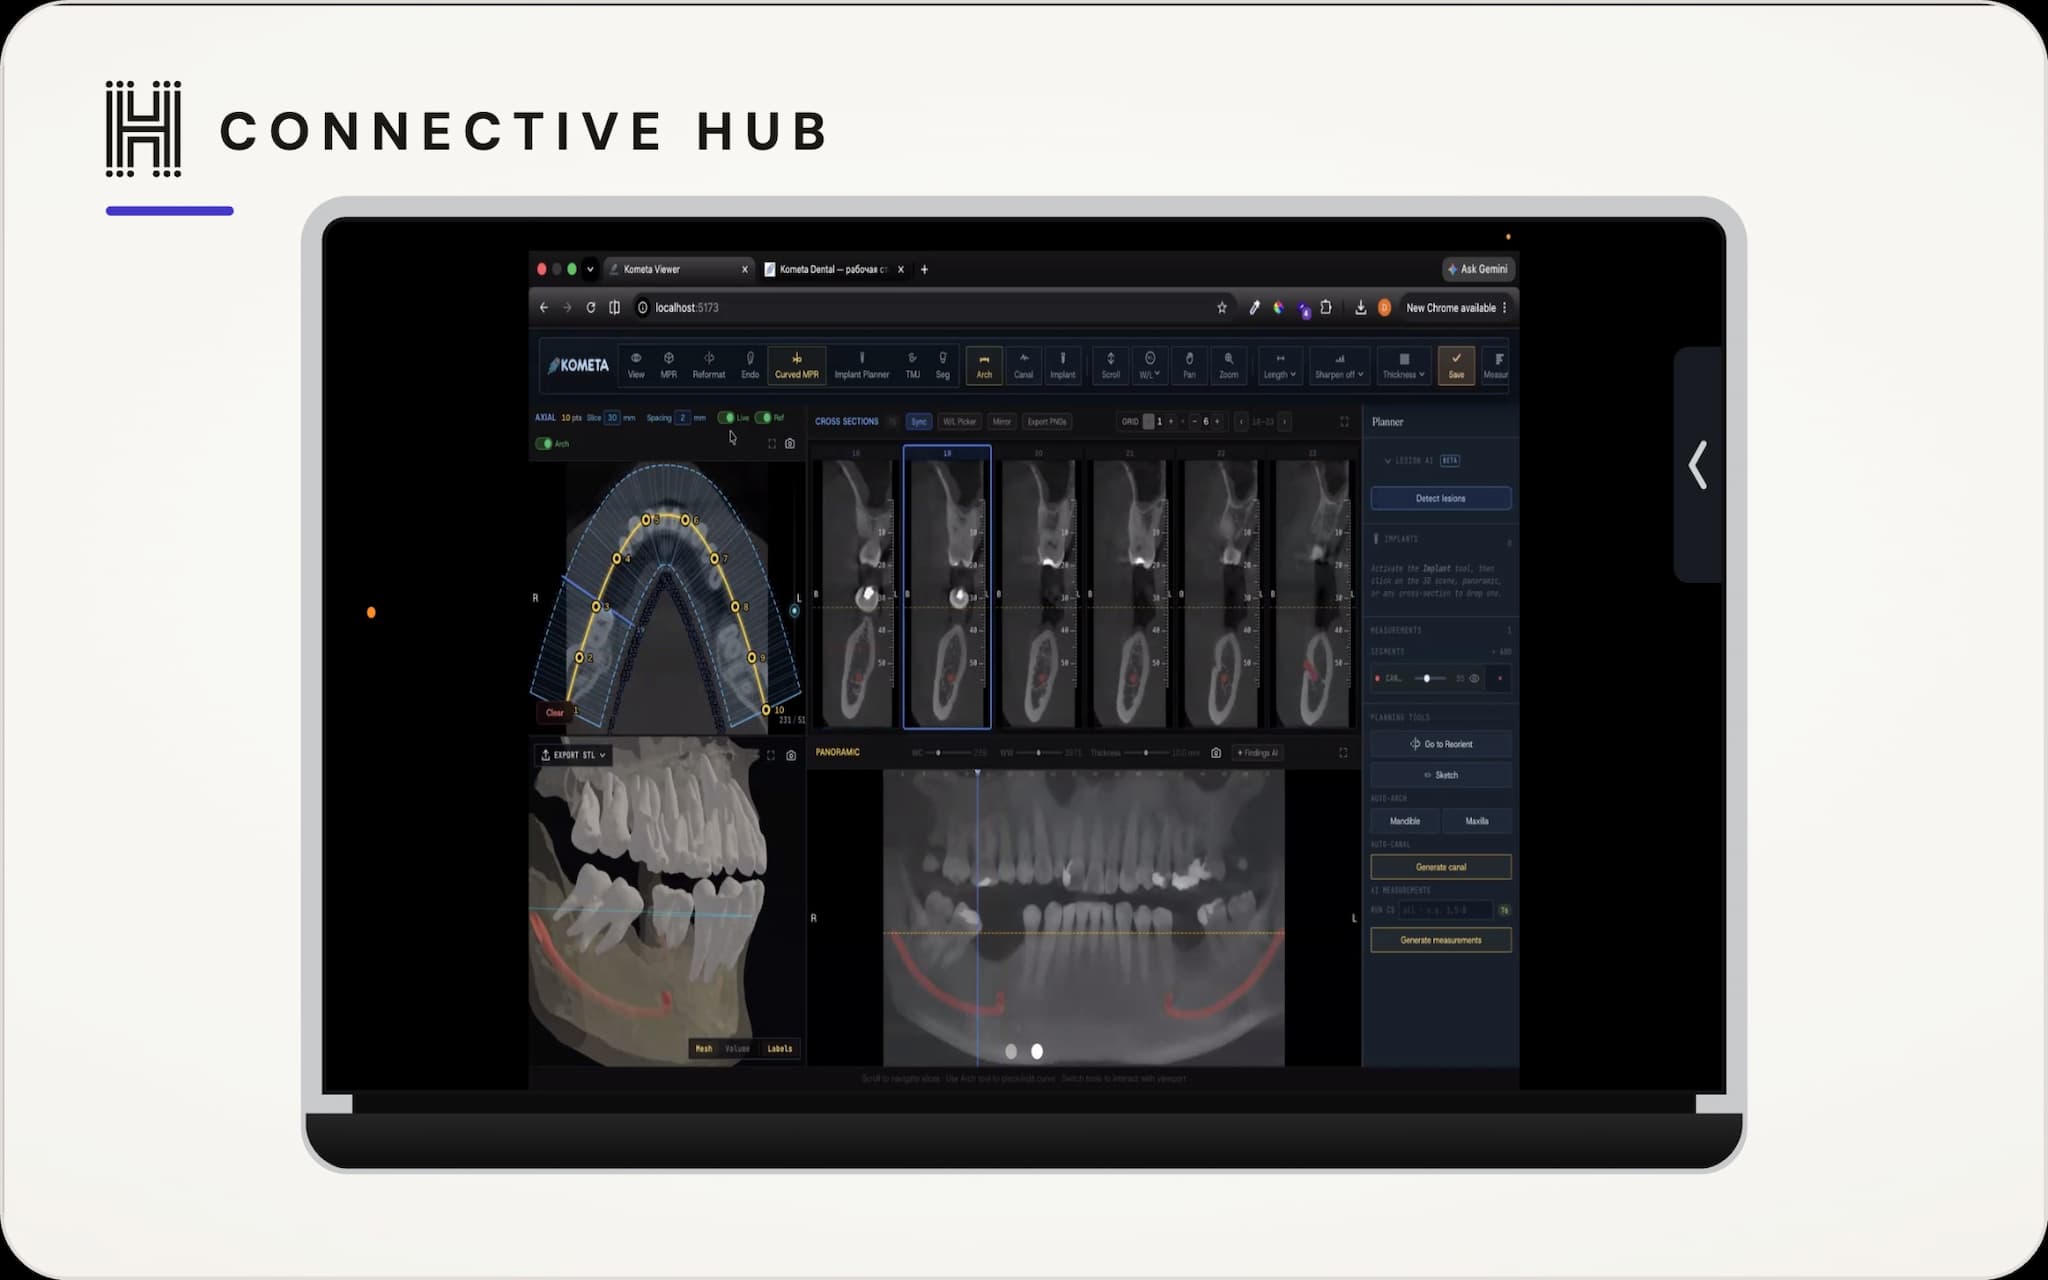The height and width of the screenshot is (1280, 2048).
Task: Click the Sketch button
Action: (1440, 775)
